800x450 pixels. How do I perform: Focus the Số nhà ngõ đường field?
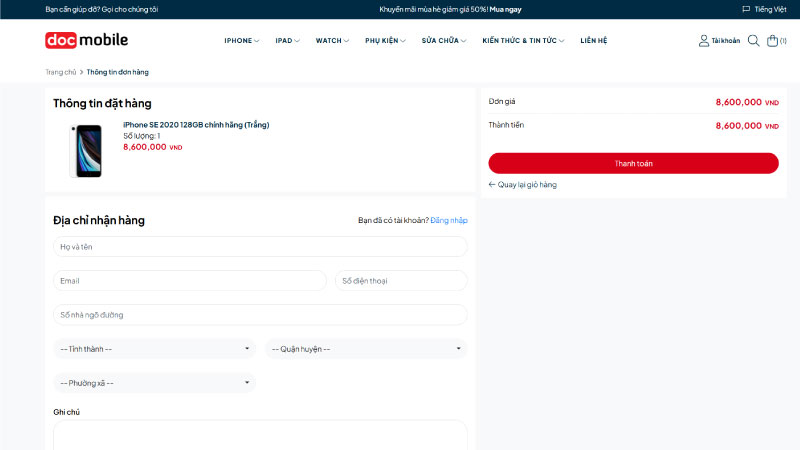(x=260, y=315)
